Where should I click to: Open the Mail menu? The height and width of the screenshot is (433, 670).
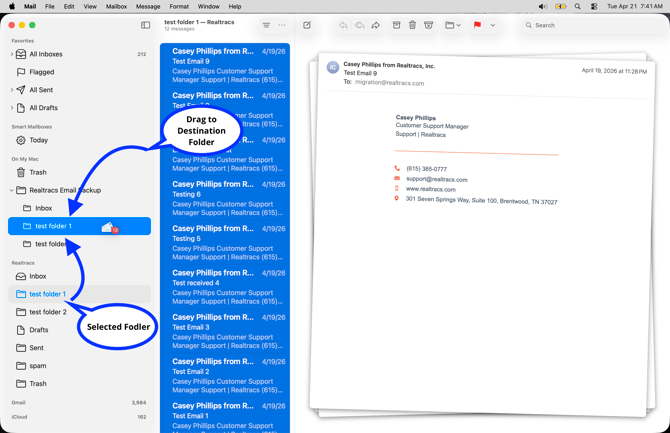click(30, 6)
